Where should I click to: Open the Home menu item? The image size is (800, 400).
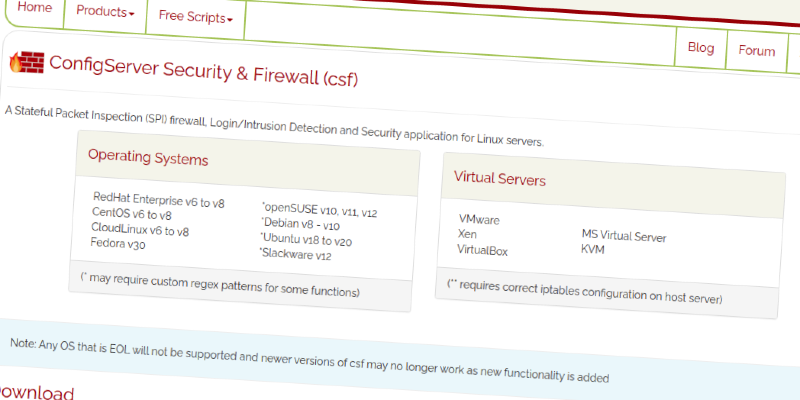[35, 8]
